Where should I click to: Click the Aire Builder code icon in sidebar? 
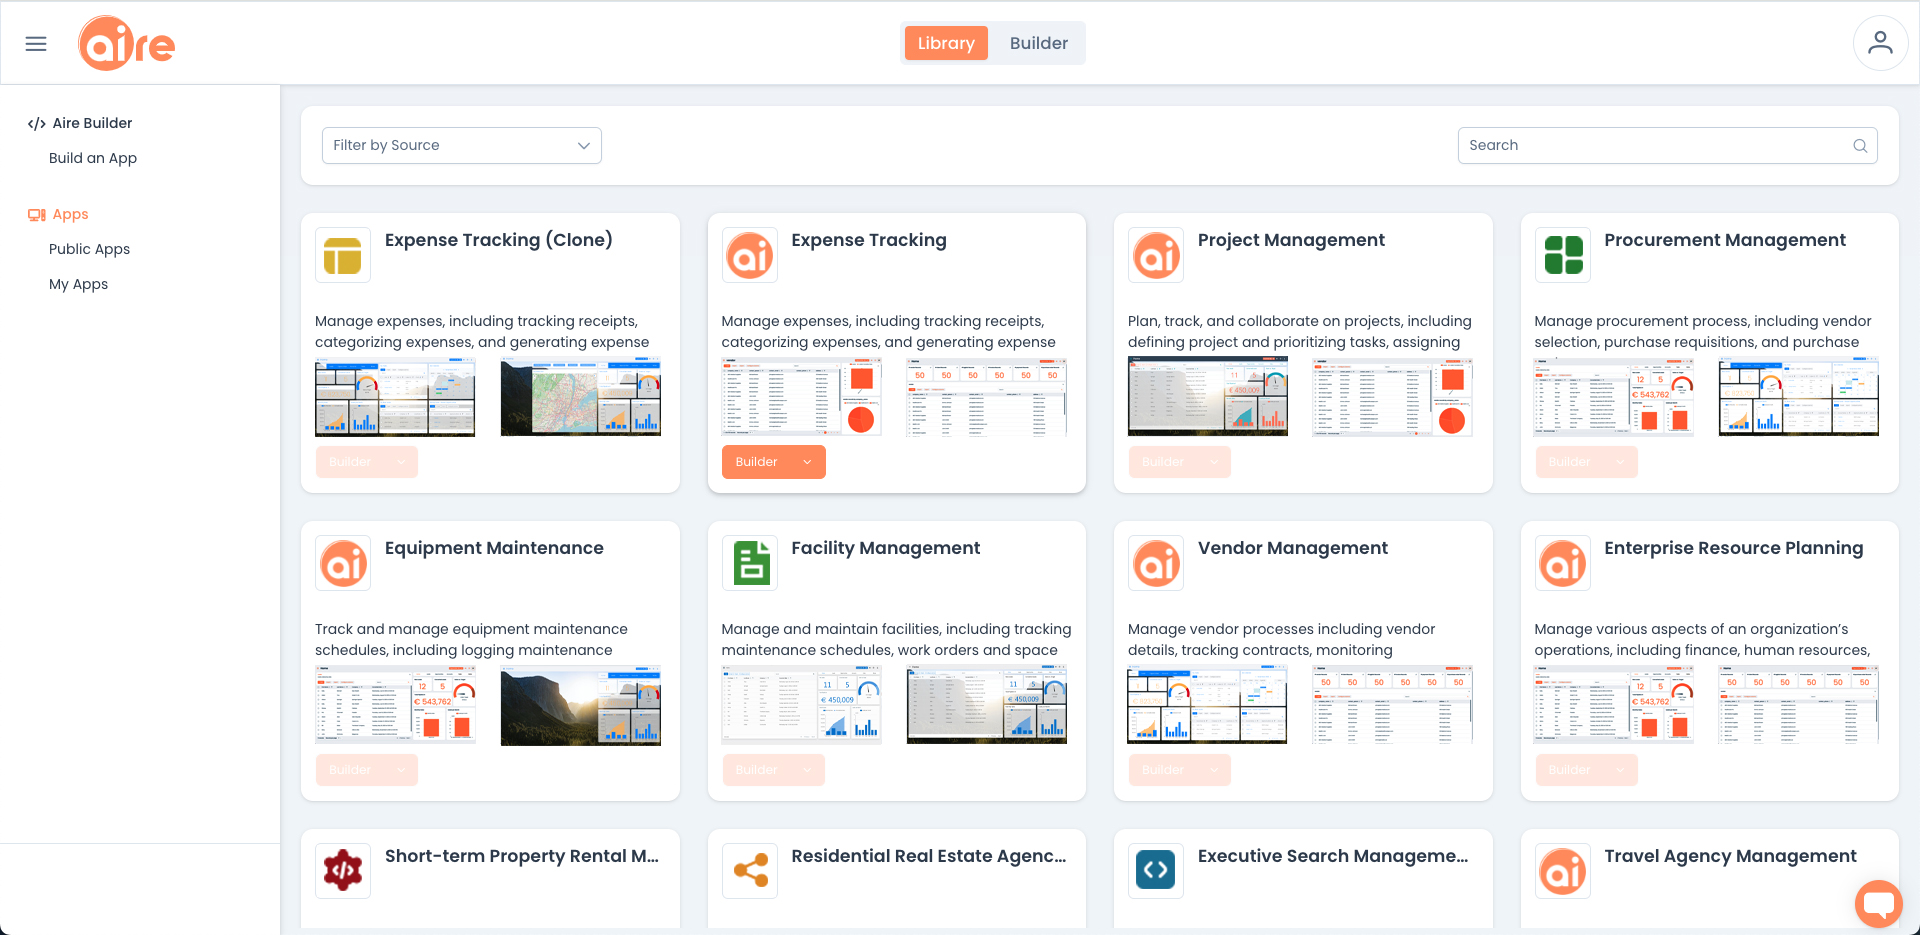[37, 123]
